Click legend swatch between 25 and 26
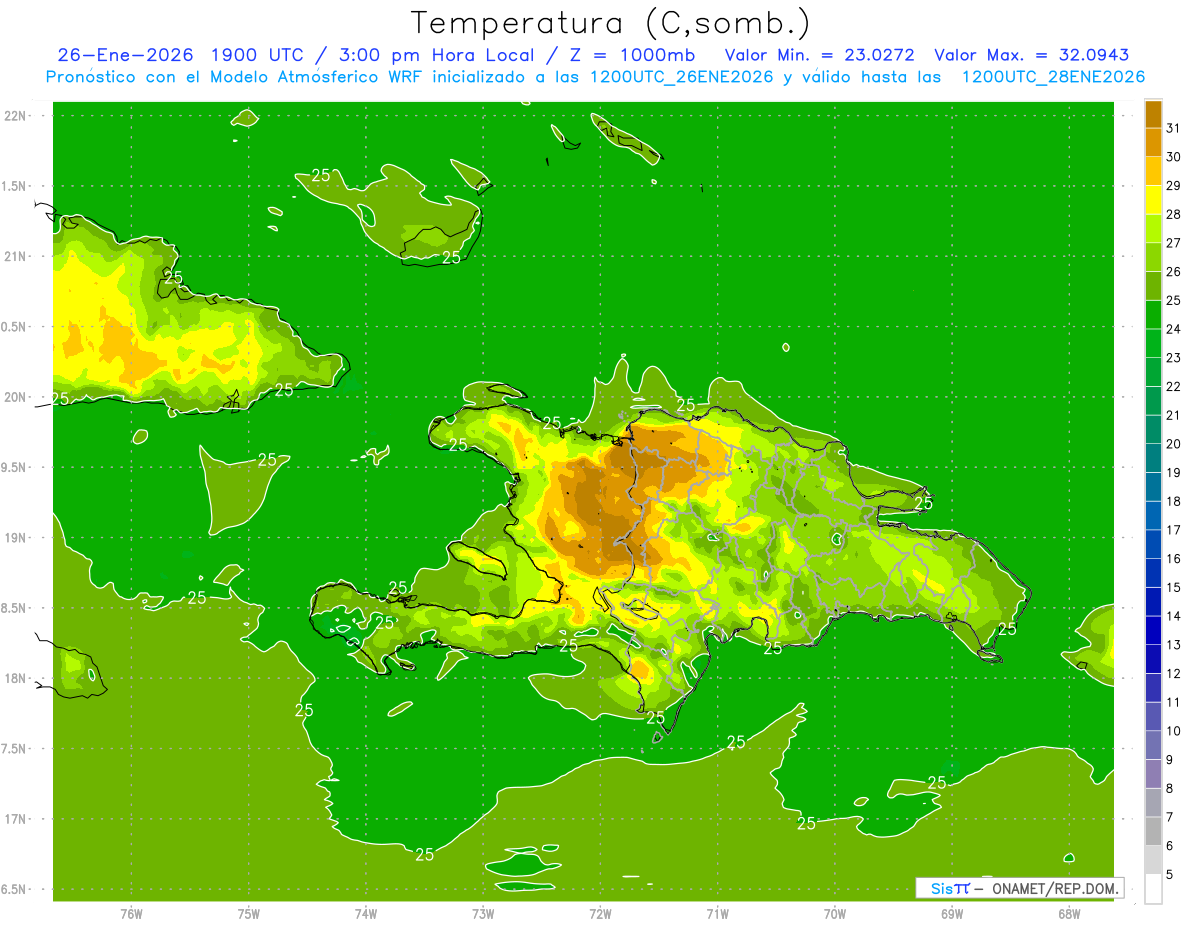 tap(1153, 286)
